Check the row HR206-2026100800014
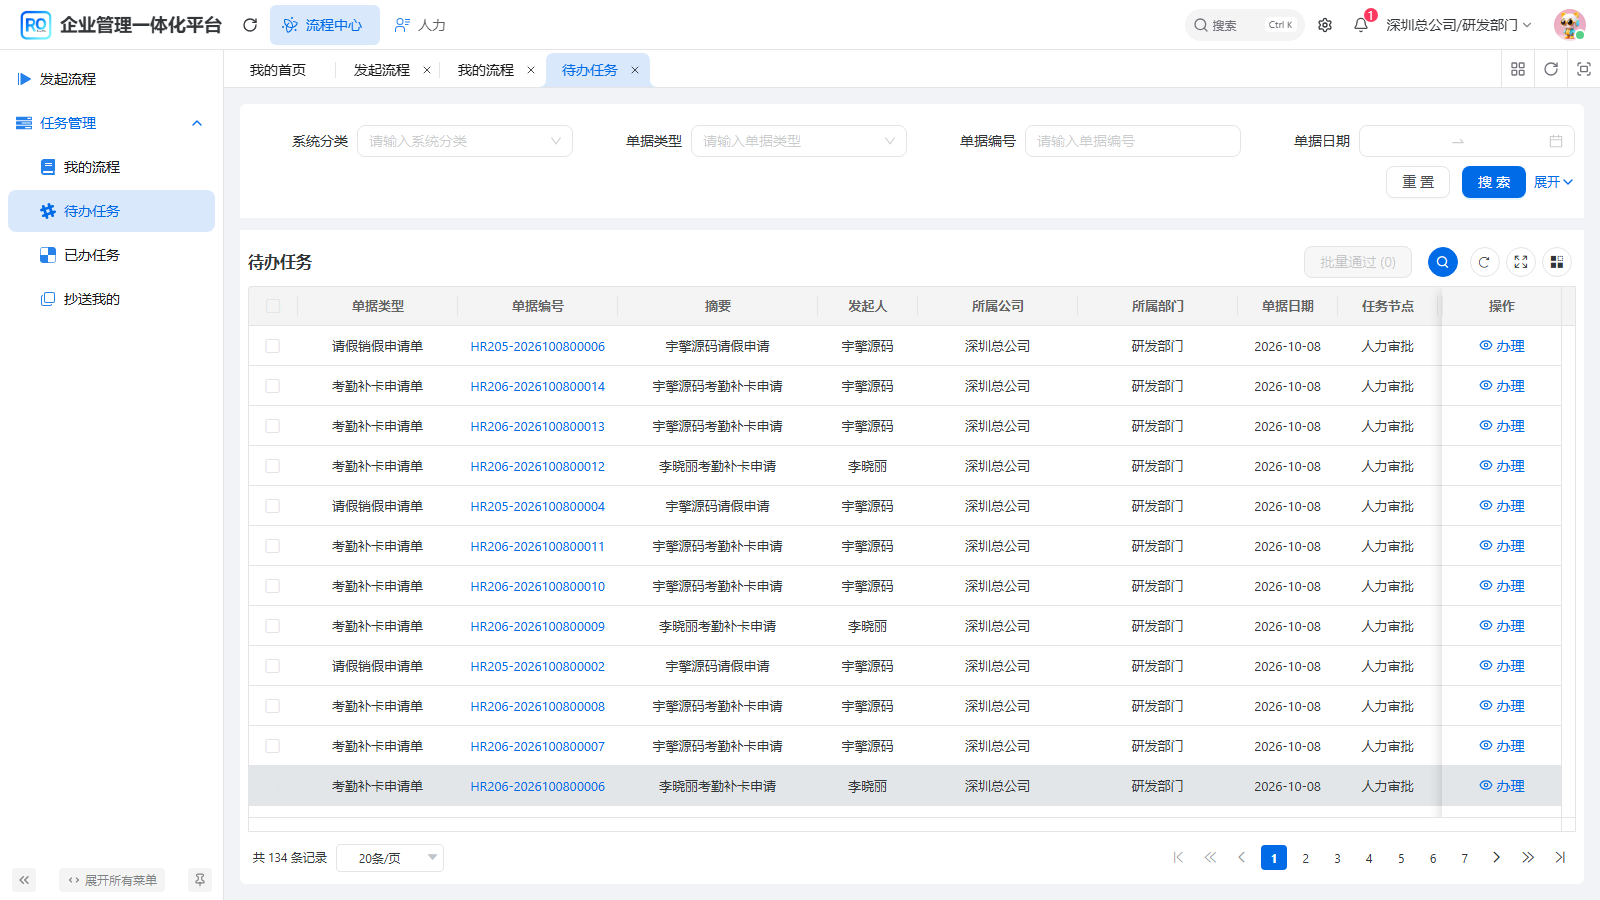 click(x=272, y=386)
